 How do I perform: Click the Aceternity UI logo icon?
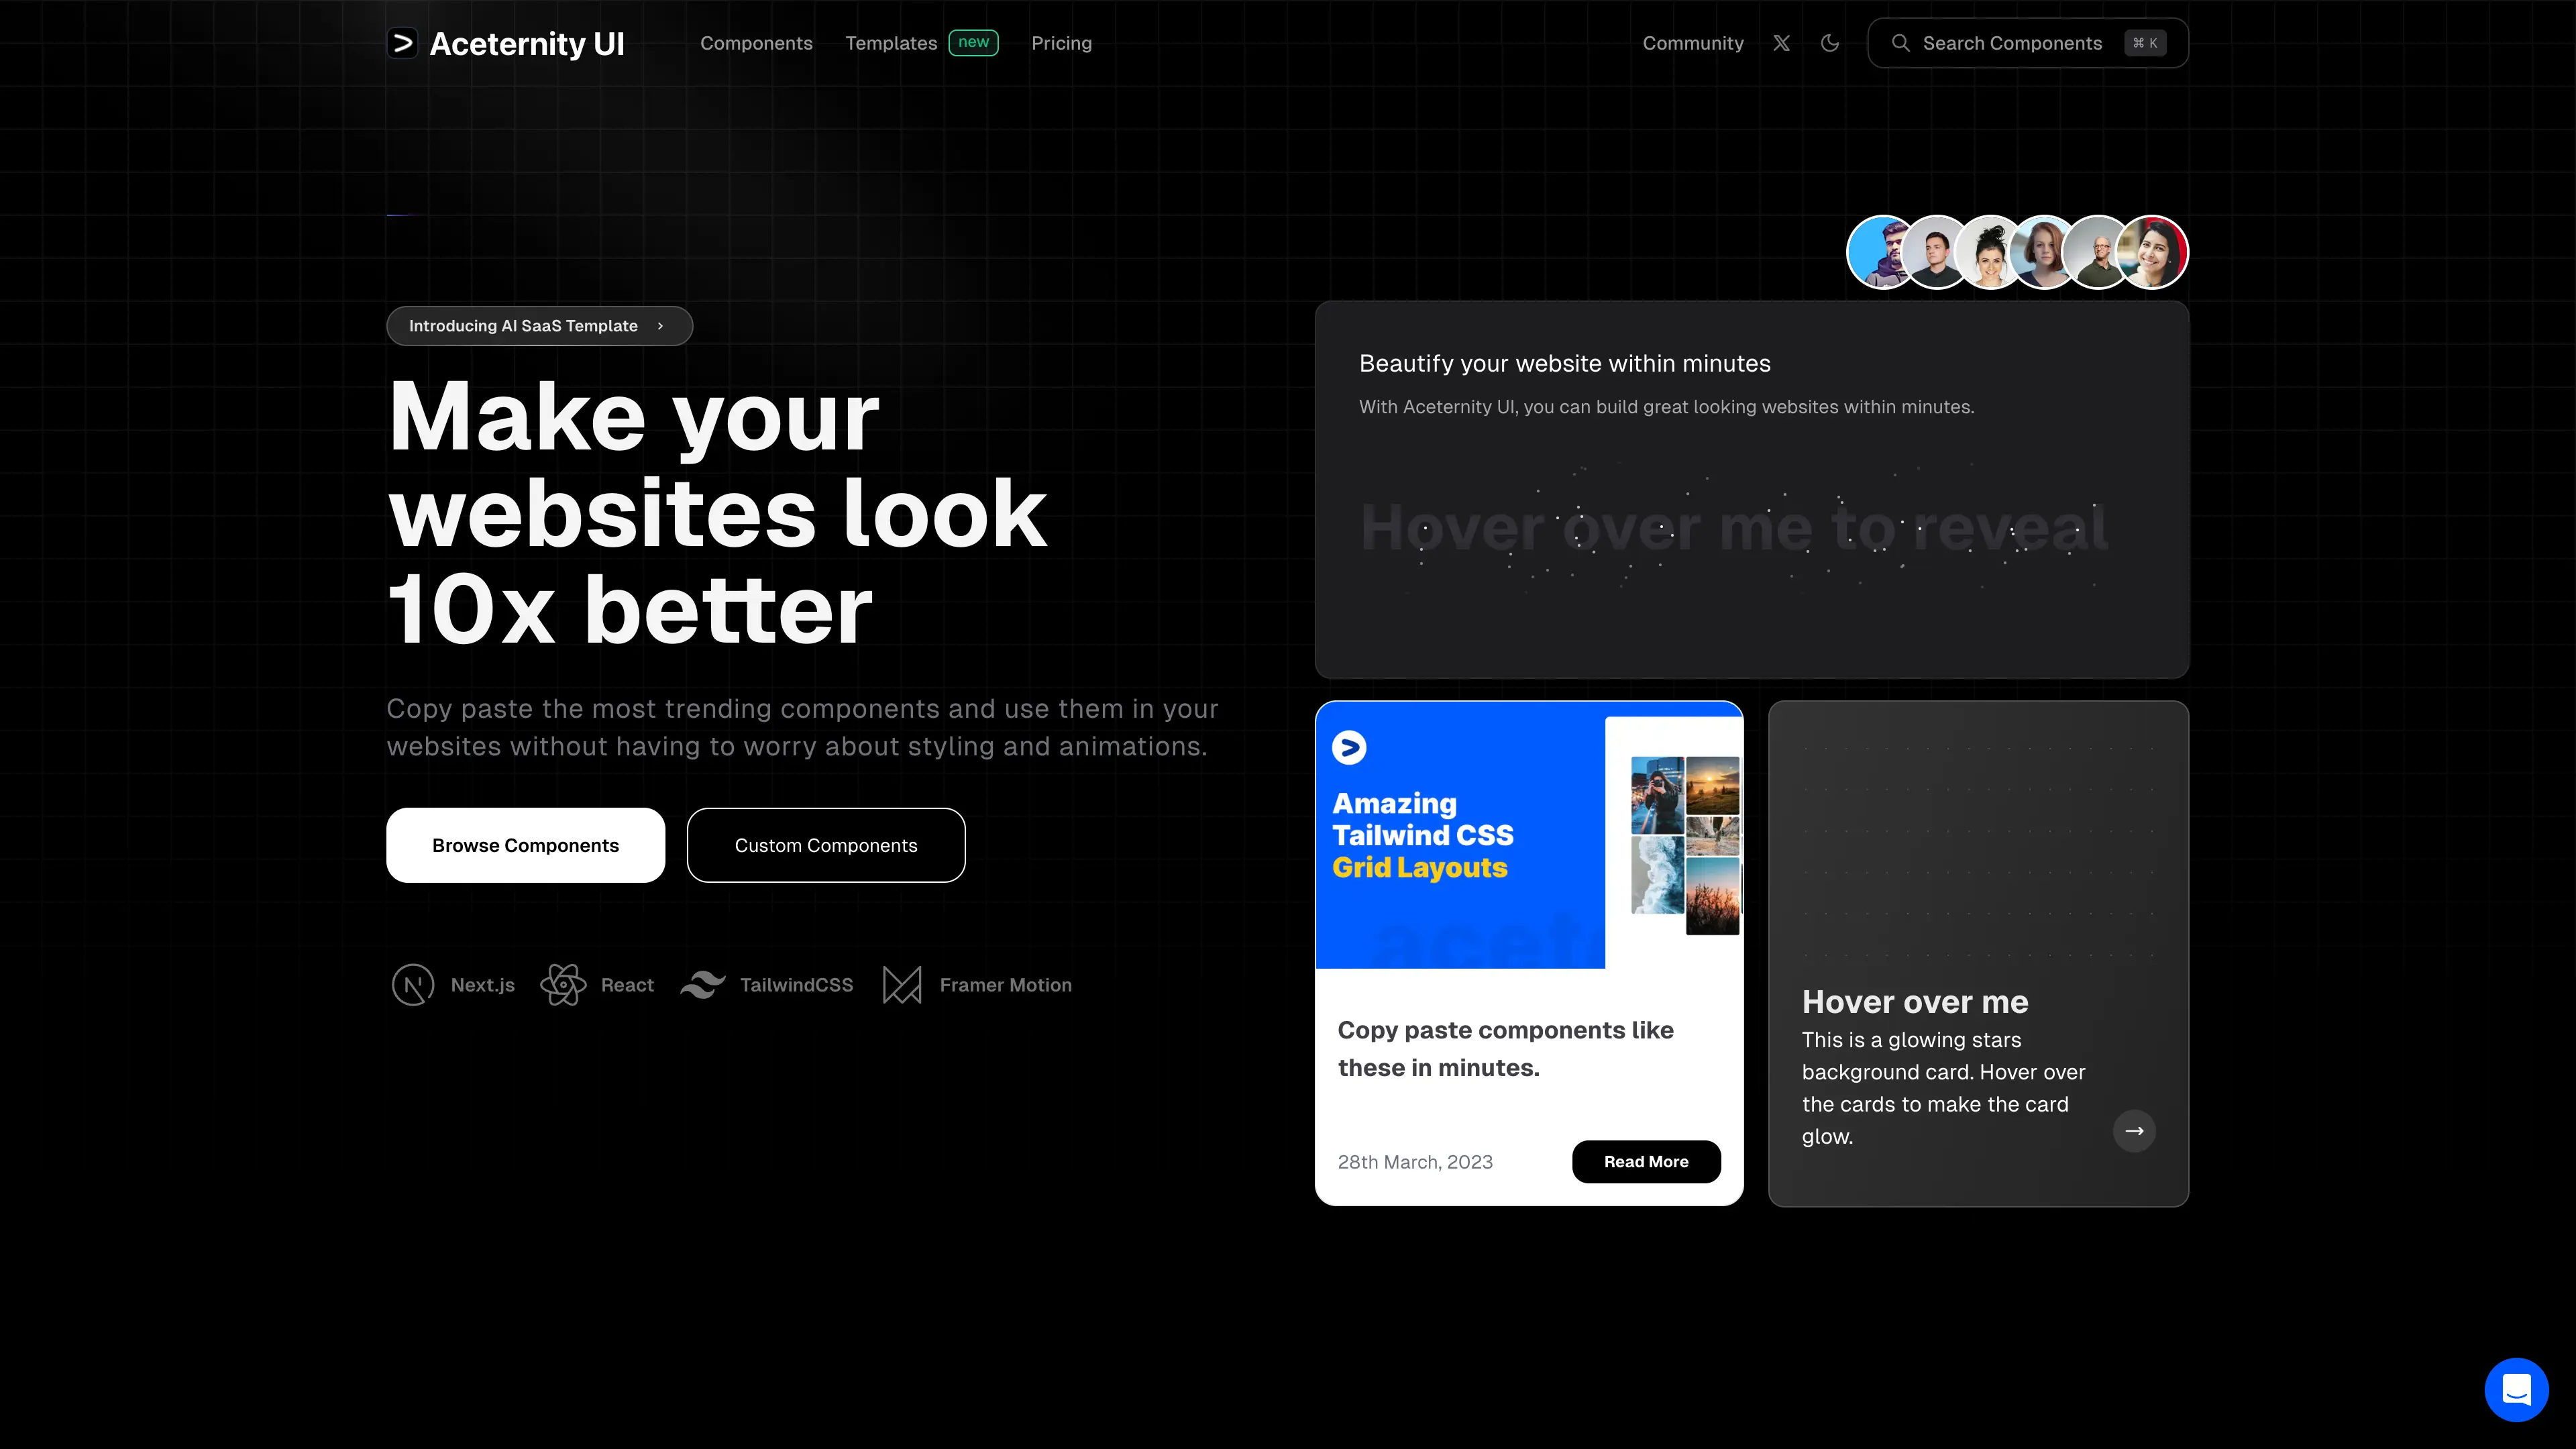tap(403, 42)
